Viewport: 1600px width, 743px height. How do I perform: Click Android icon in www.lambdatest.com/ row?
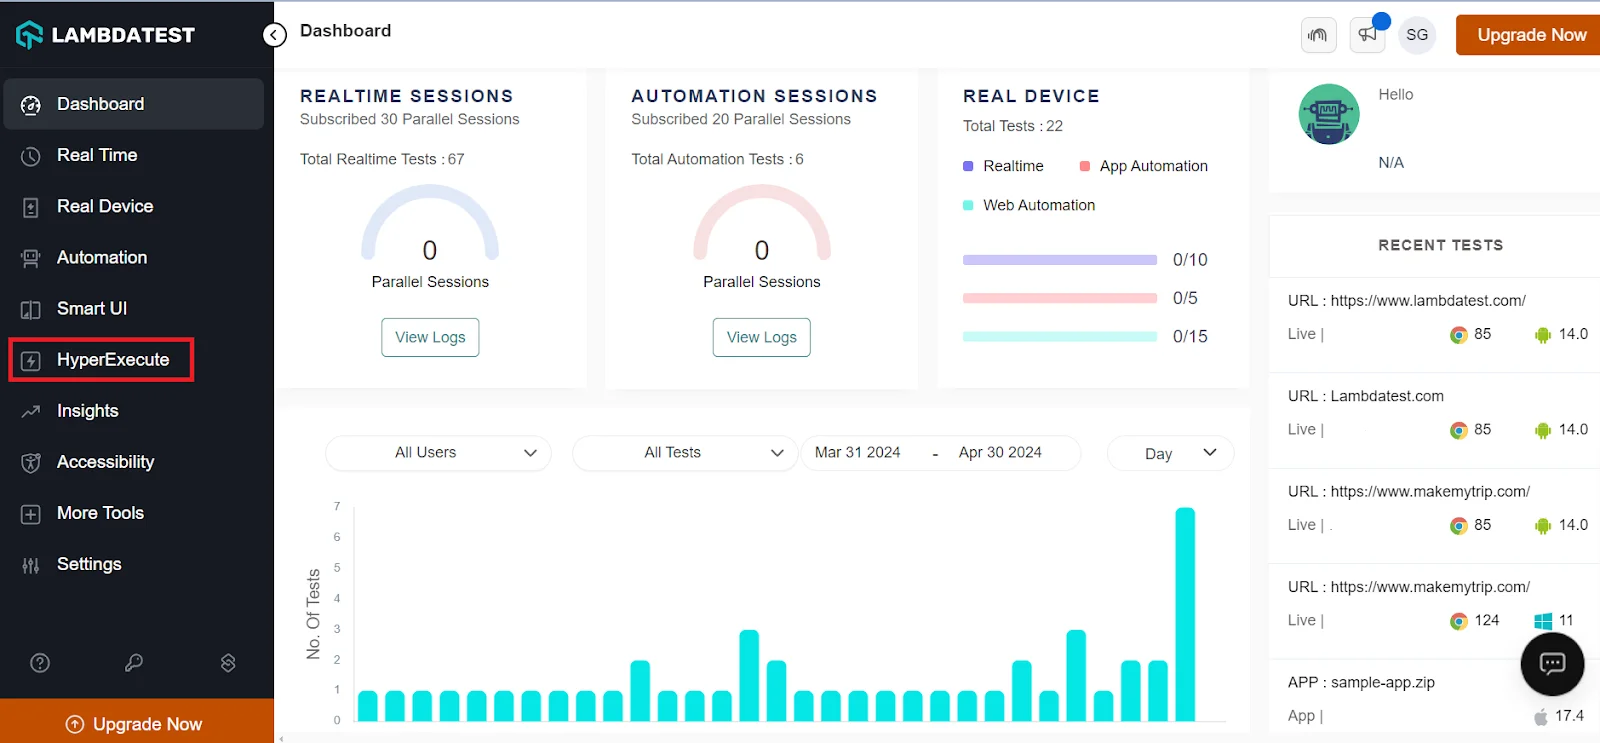click(x=1543, y=335)
